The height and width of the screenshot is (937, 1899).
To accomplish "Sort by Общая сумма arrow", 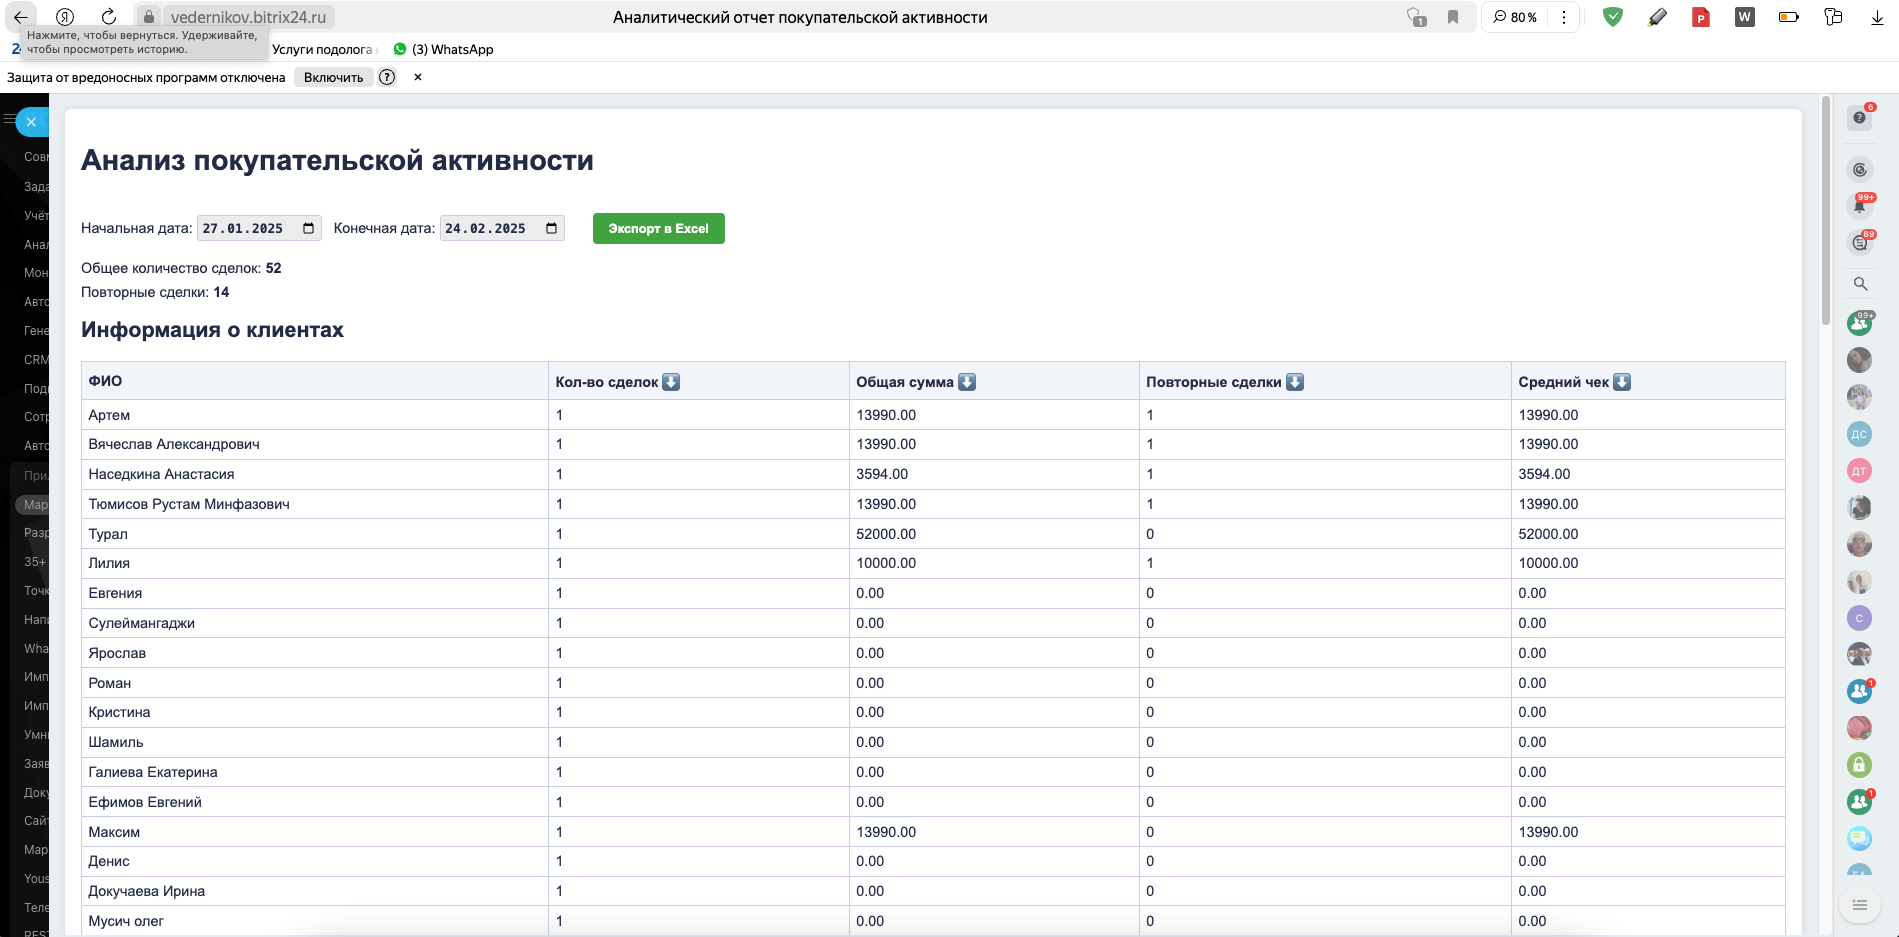I will pos(967,382).
